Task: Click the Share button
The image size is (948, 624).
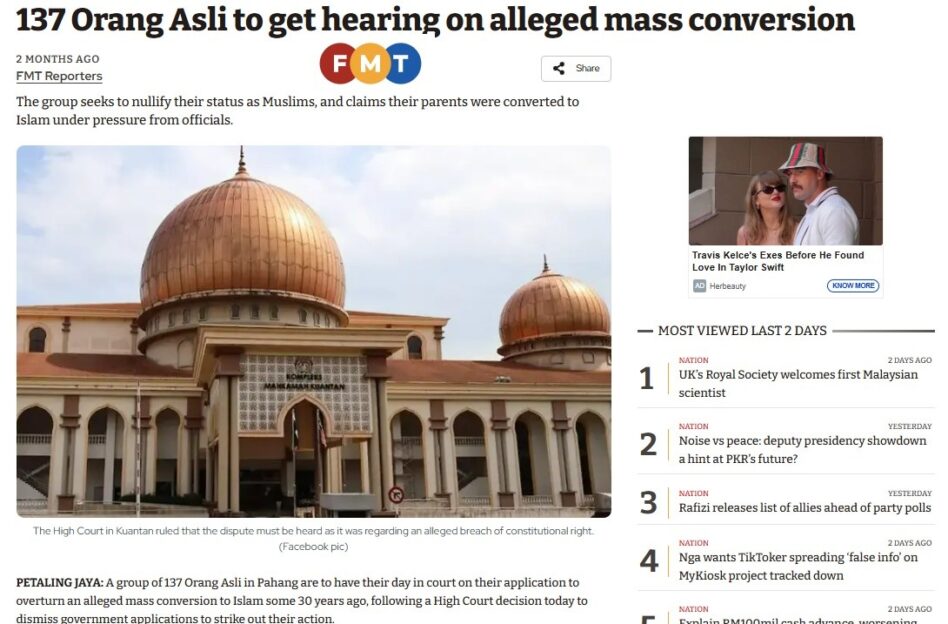Action: click(576, 68)
